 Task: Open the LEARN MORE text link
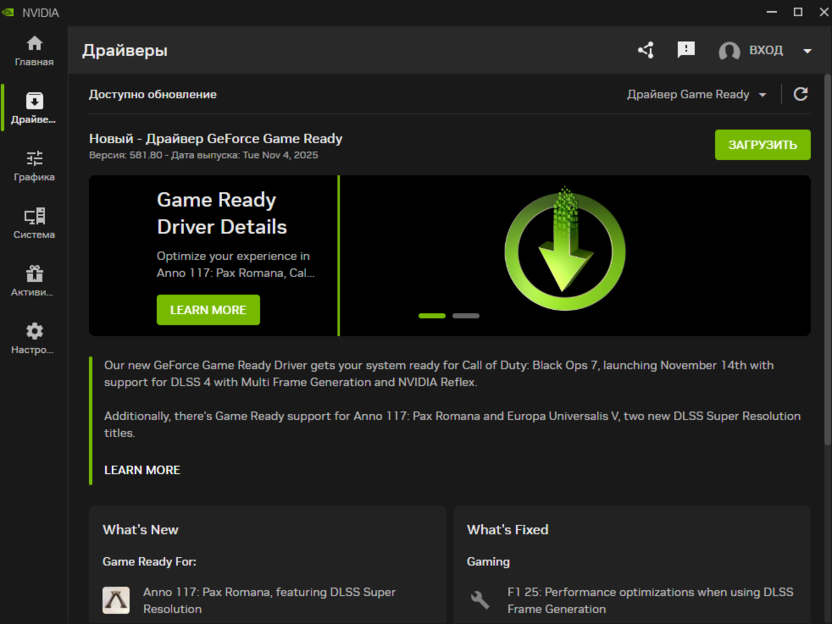pyautogui.click(x=142, y=470)
